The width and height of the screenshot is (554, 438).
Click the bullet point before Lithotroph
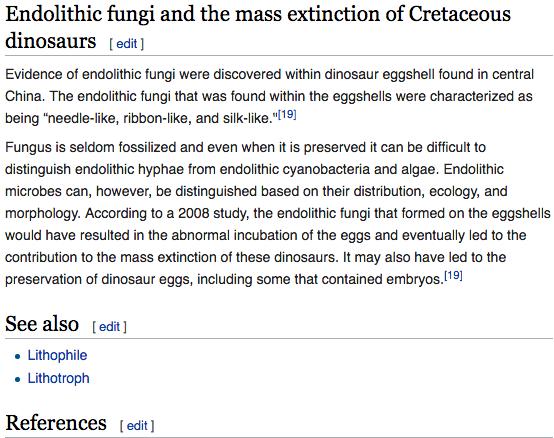[x=18, y=380]
